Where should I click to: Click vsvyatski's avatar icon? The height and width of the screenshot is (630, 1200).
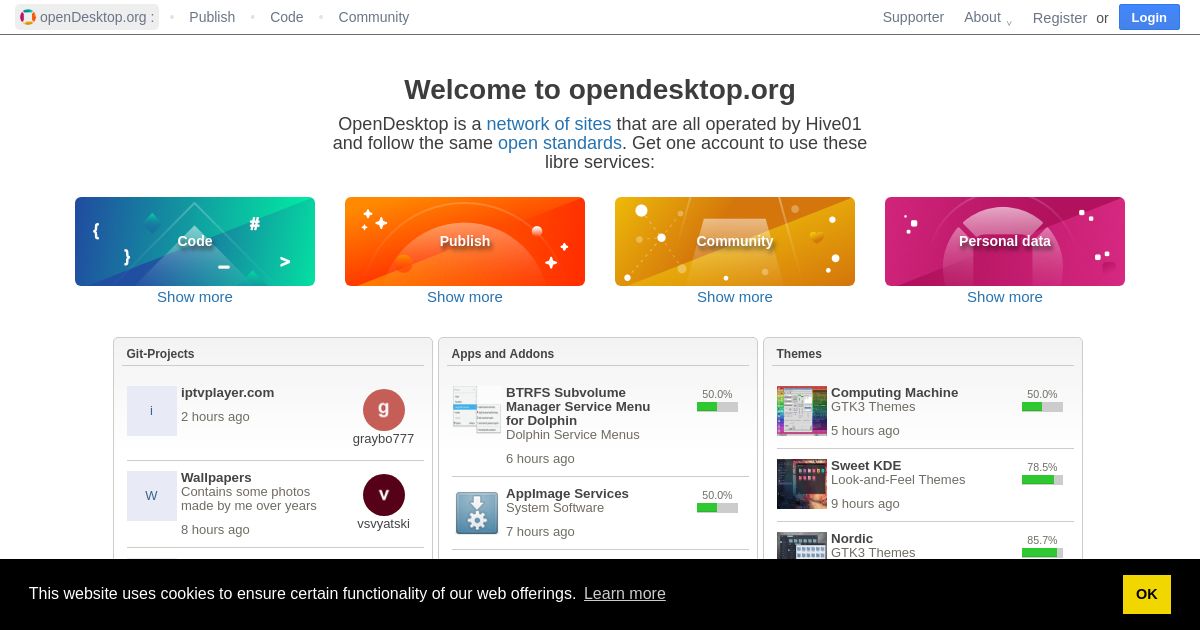(384, 495)
